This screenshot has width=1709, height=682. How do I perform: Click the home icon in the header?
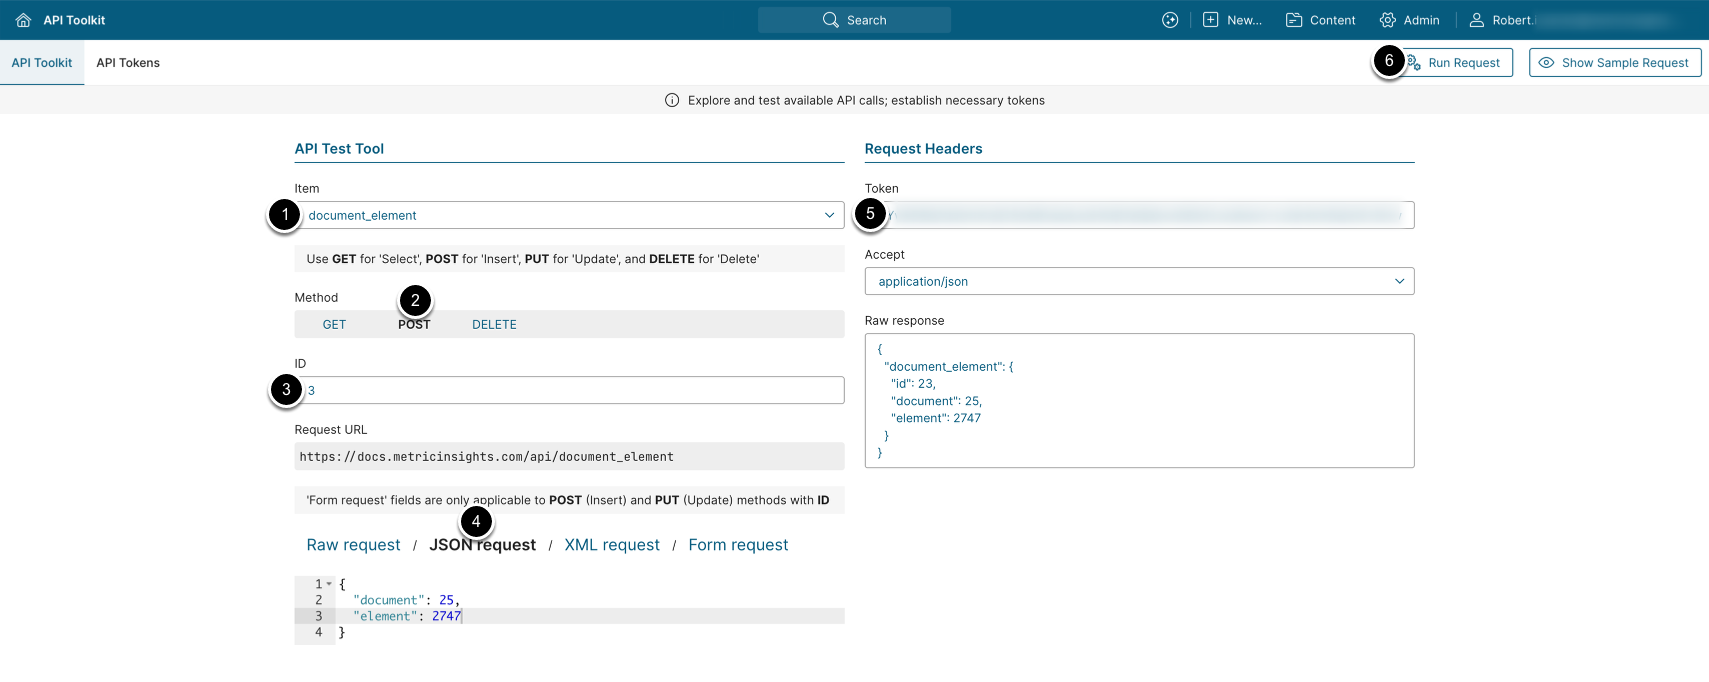pos(23,20)
